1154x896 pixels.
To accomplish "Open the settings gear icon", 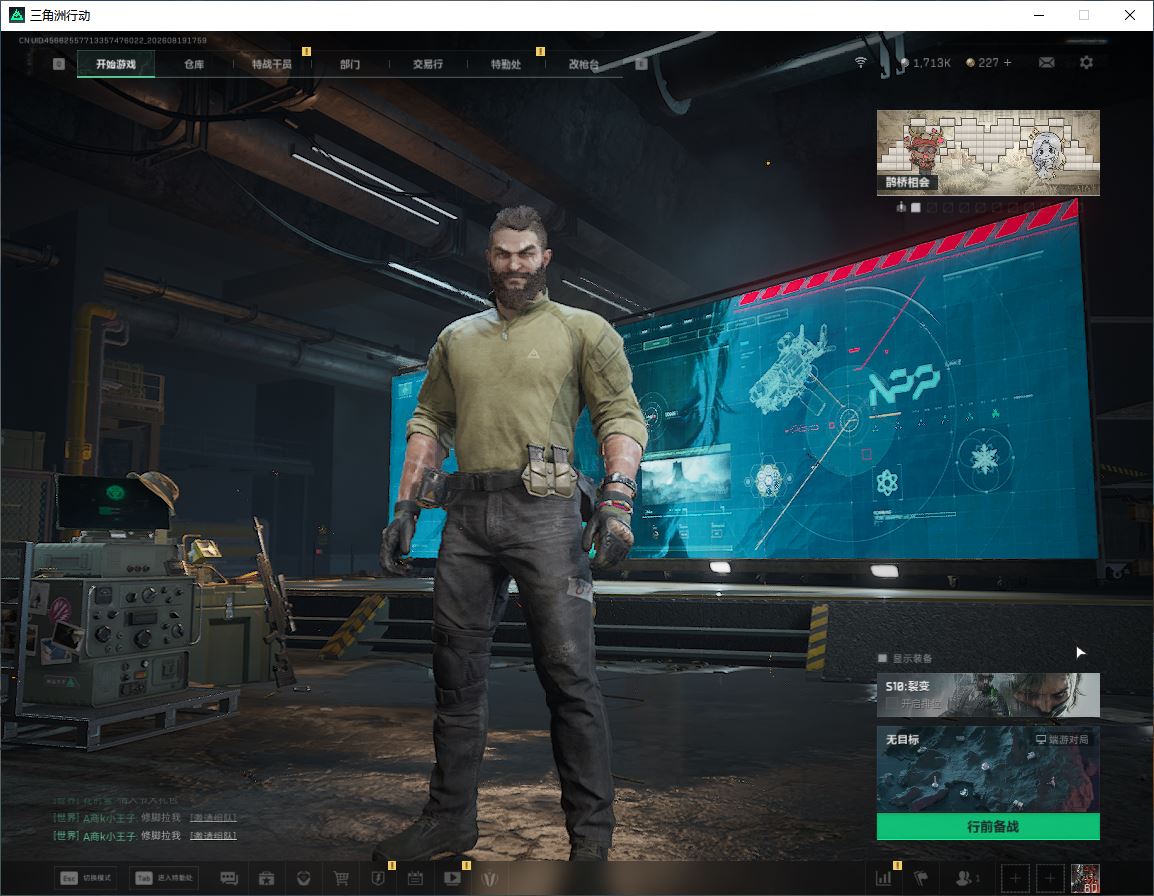I will pos(1086,63).
